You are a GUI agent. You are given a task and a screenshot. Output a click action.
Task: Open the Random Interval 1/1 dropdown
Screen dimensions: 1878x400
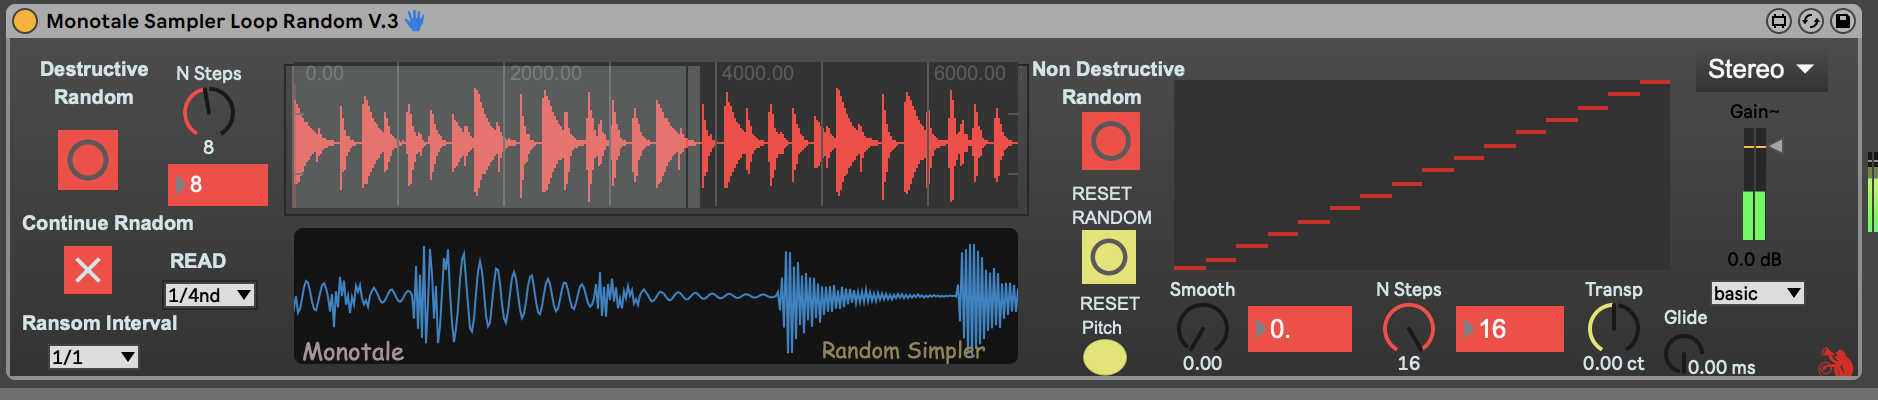93,357
